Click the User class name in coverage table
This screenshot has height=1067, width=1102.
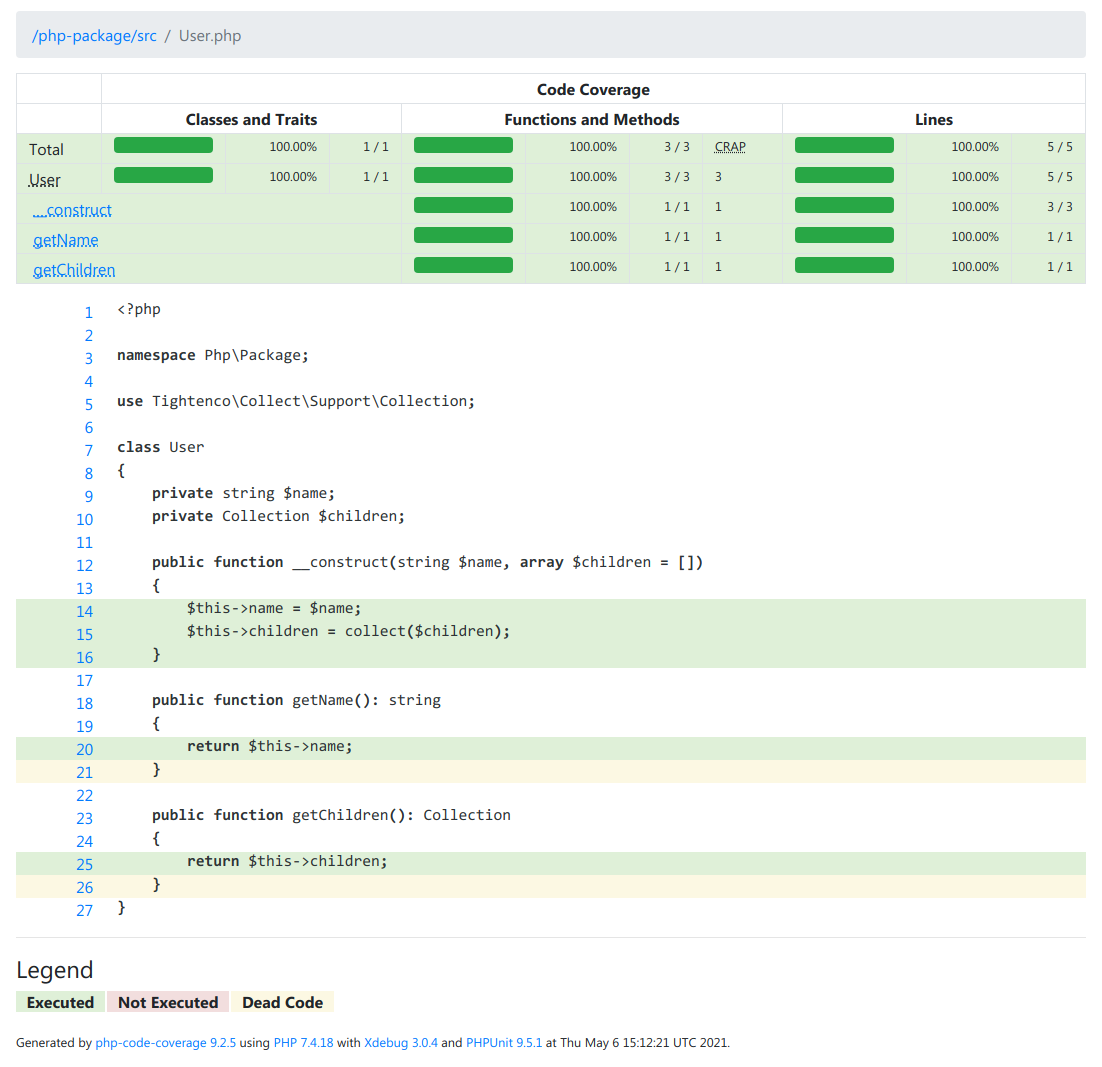46,178
